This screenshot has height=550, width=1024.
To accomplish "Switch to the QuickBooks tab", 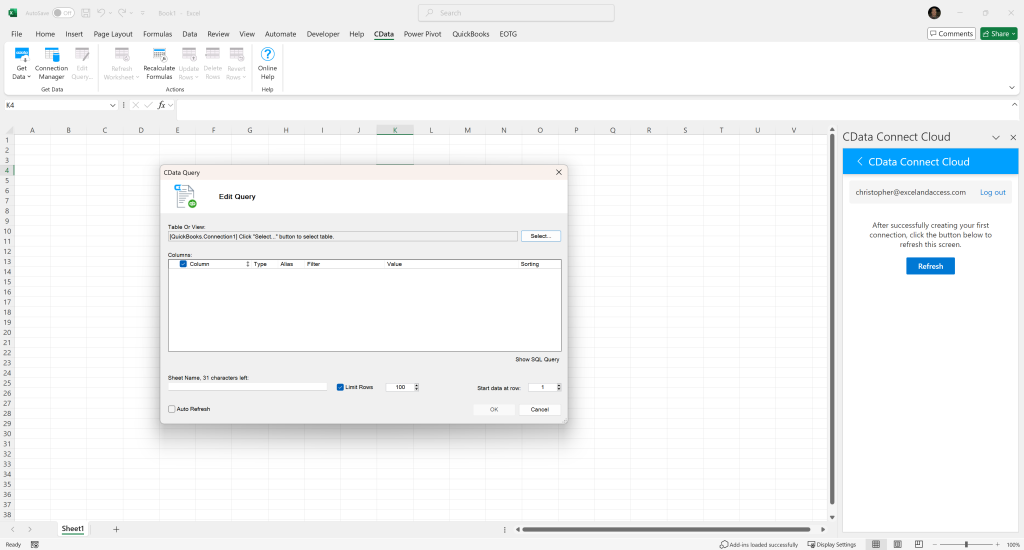I will coord(471,34).
